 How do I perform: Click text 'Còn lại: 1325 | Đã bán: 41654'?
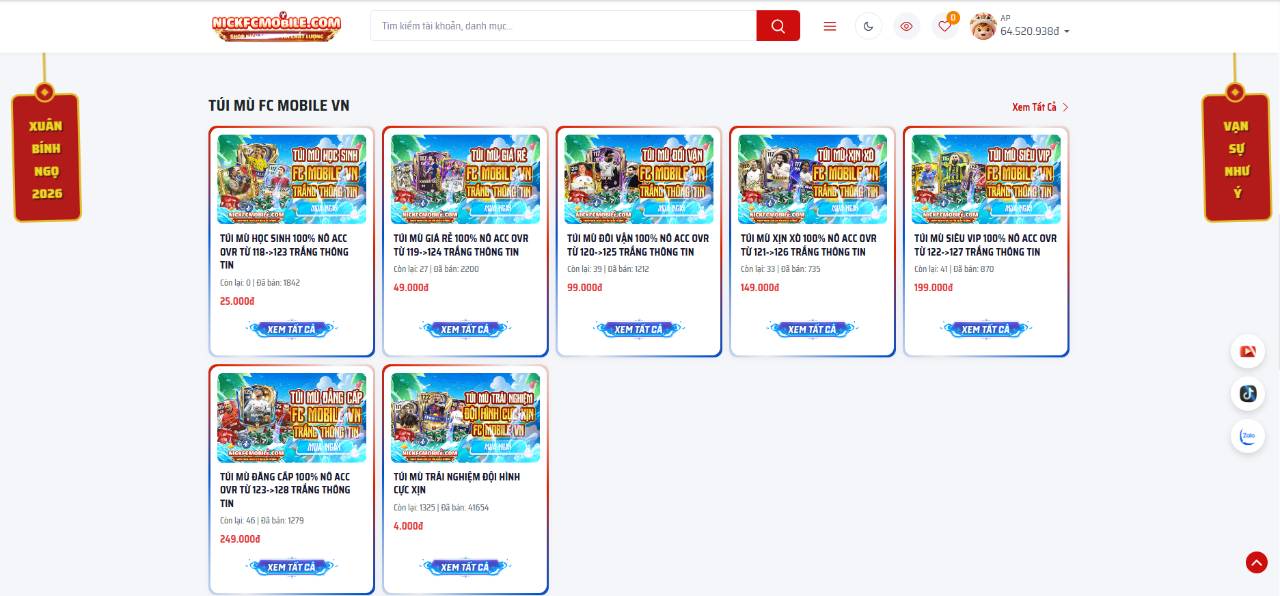click(441, 507)
